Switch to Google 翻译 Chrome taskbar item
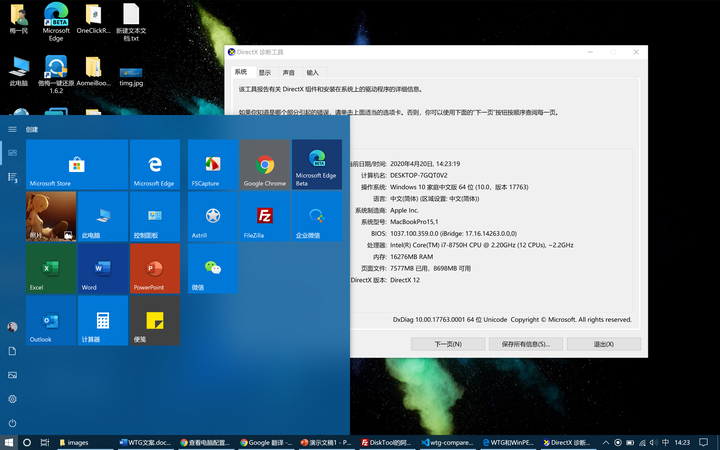 (x=266, y=443)
